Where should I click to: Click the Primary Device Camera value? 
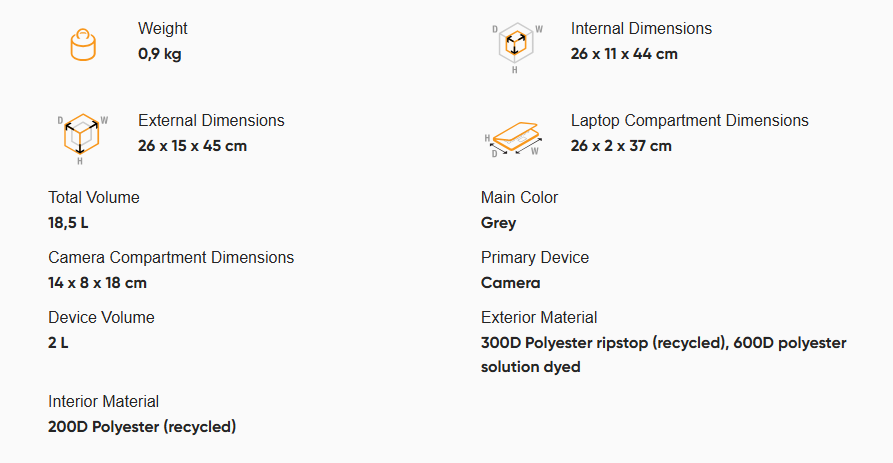click(510, 283)
